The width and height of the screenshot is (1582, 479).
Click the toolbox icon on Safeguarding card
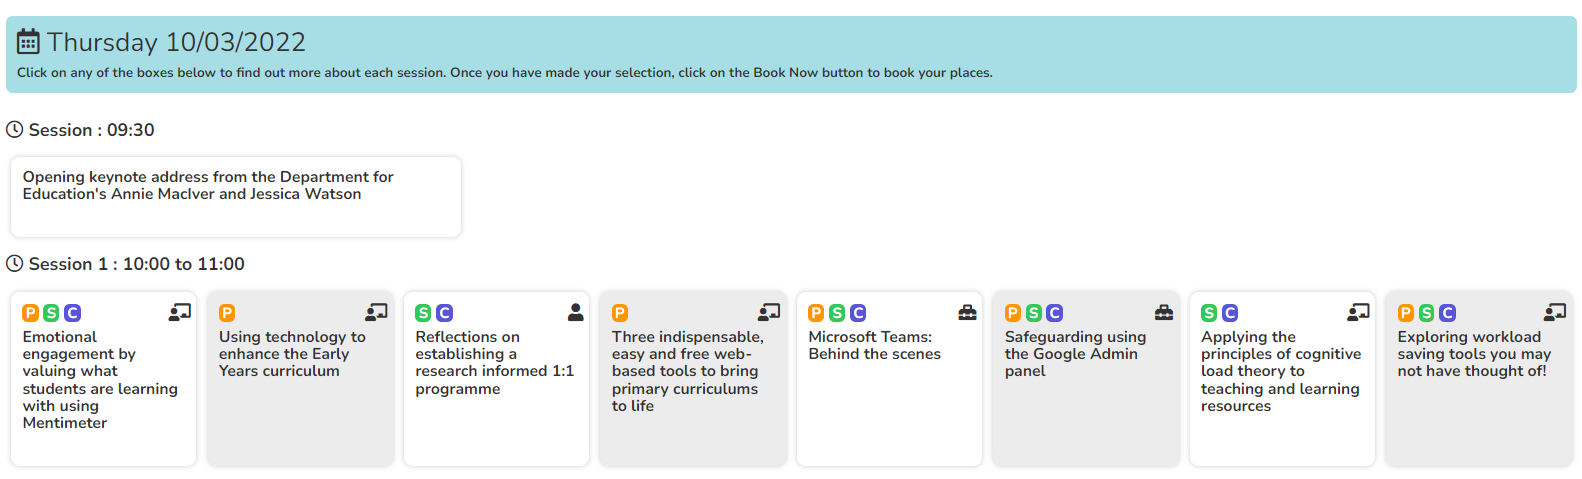pyautogui.click(x=1164, y=313)
